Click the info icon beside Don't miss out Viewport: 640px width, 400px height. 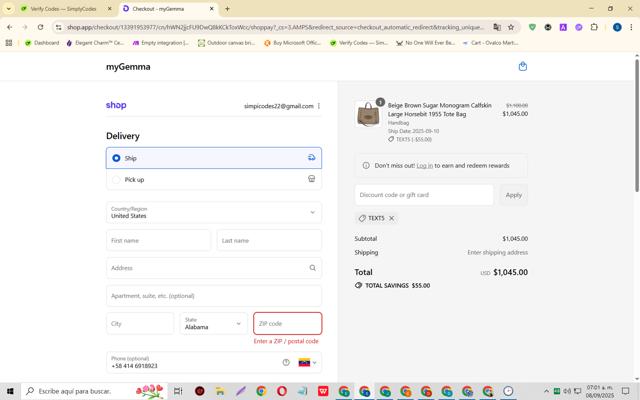click(x=366, y=165)
